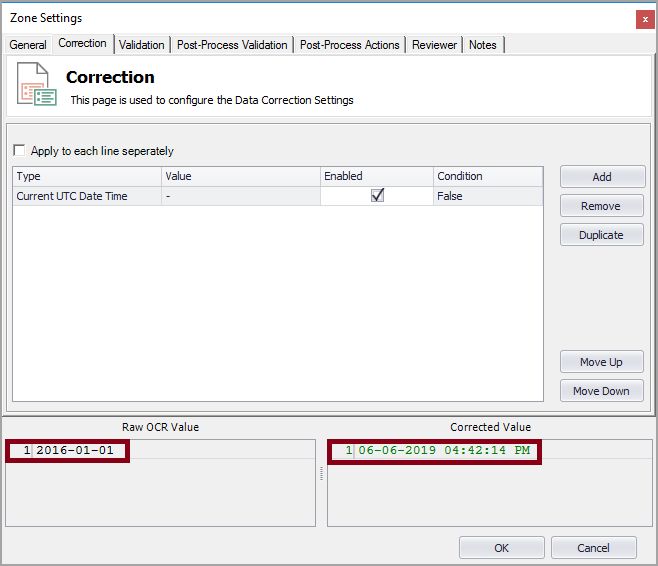Open the Post-Process Validation tab
This screenshot has height=566, width=658.
(x=232, y=44)
